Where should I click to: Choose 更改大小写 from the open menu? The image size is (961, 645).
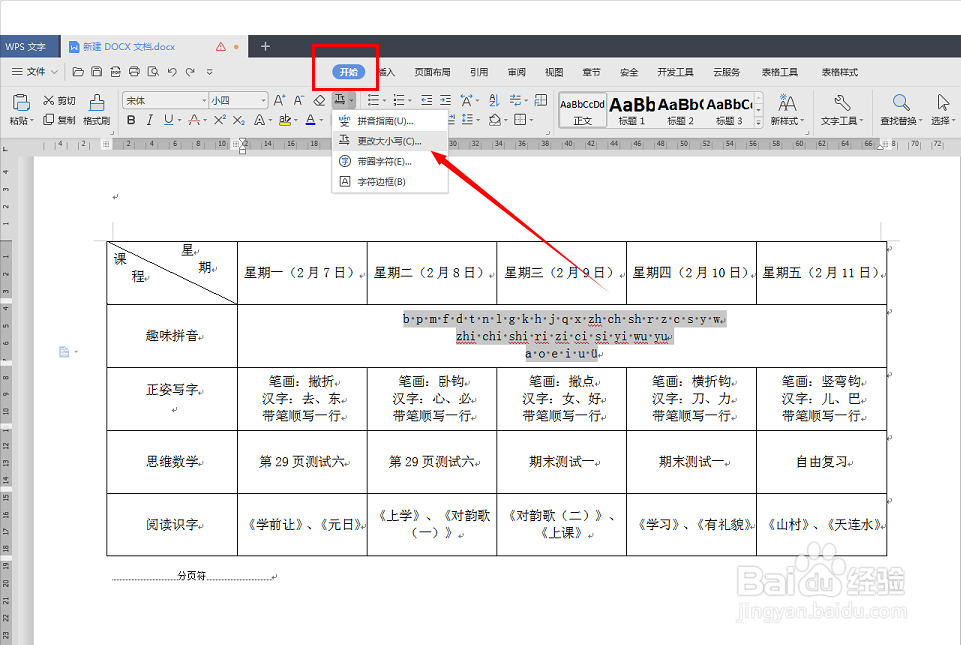[390, 140]
